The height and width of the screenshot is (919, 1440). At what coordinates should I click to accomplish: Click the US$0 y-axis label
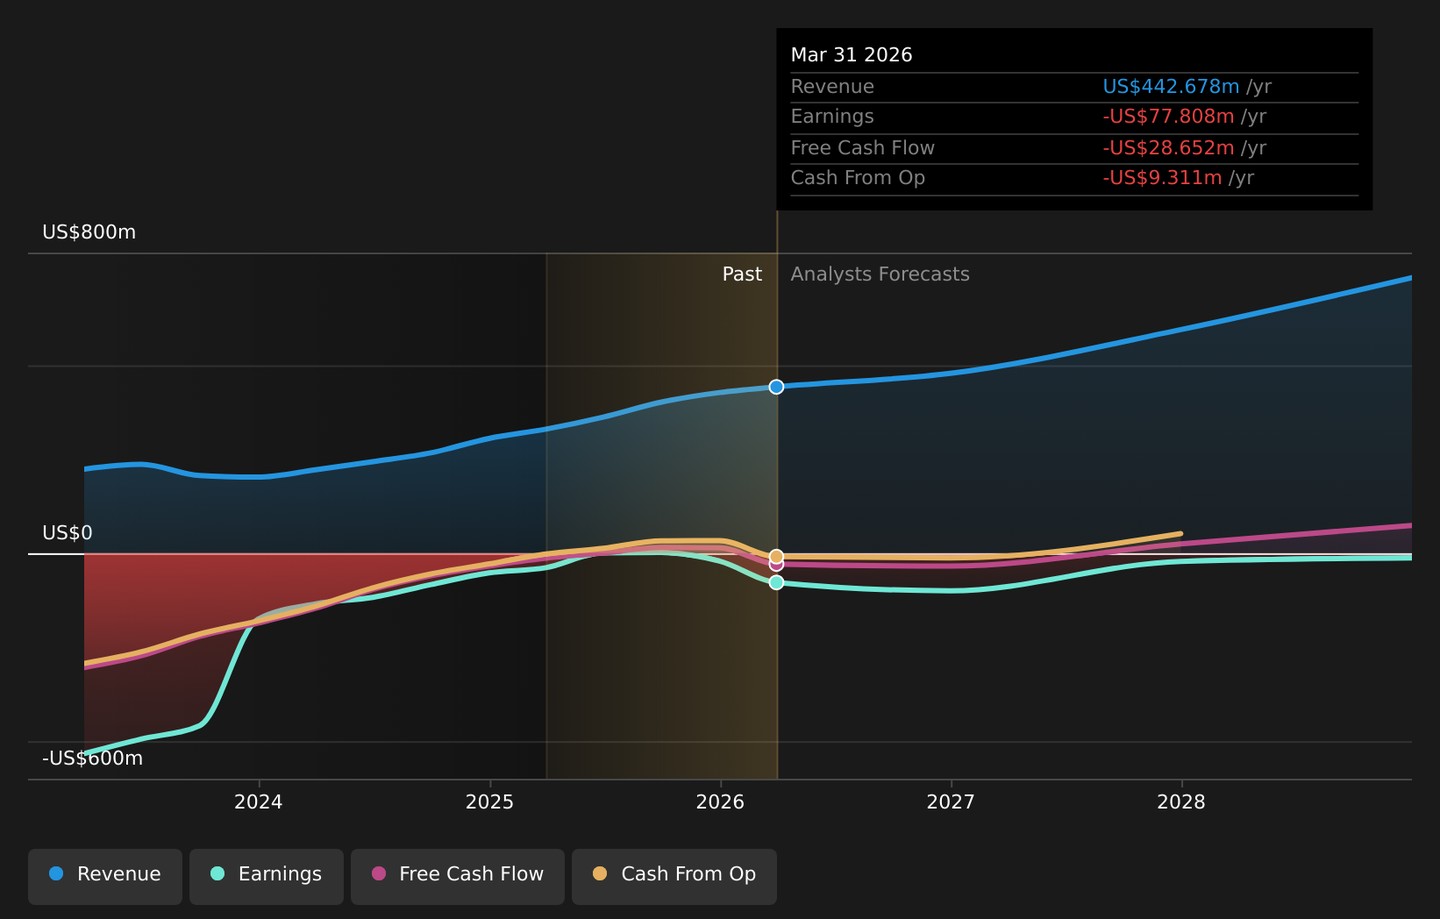point(67,533)
